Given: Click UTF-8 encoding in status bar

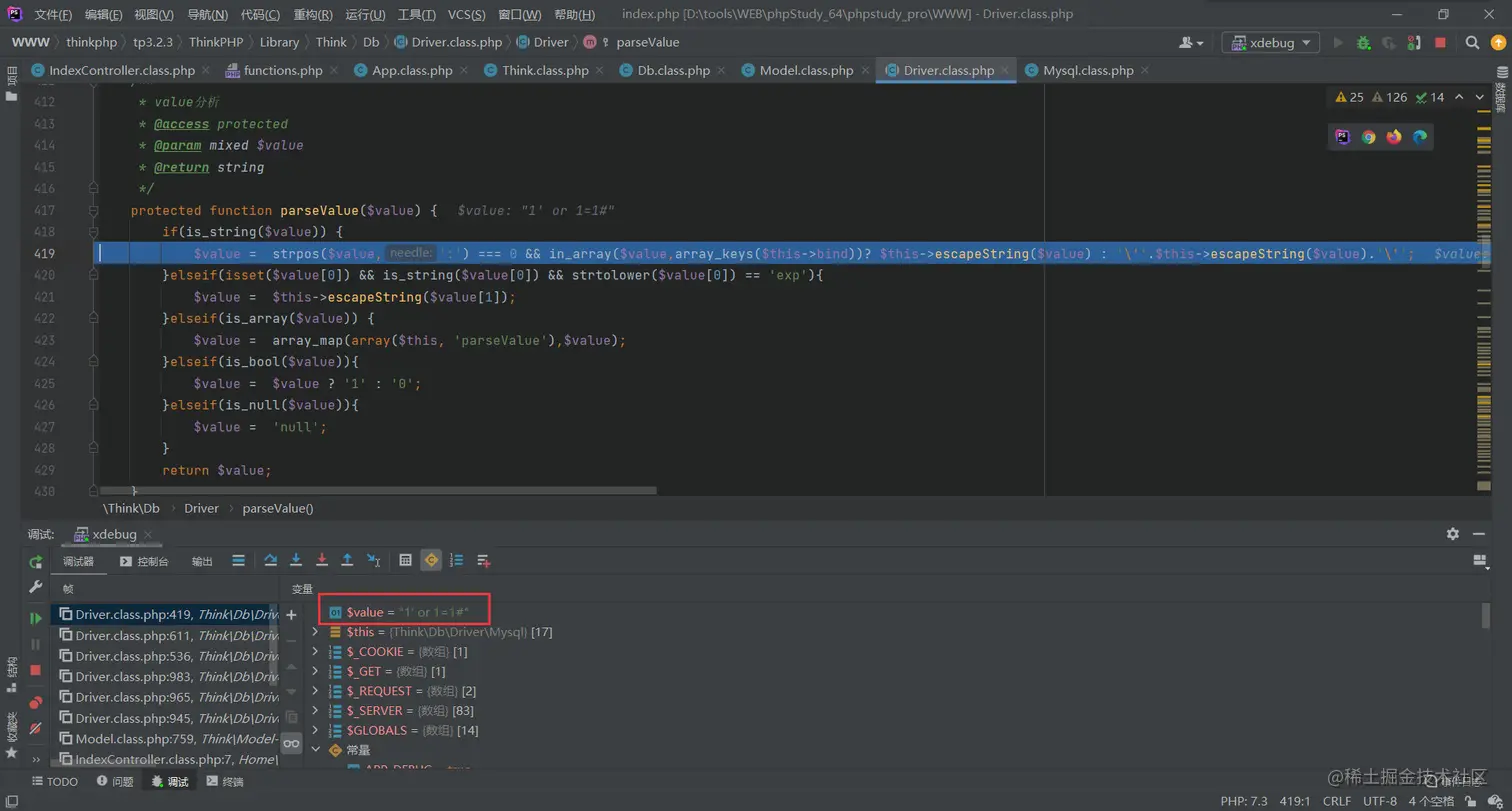Looking at the screenshot, I should point(1379,801).
